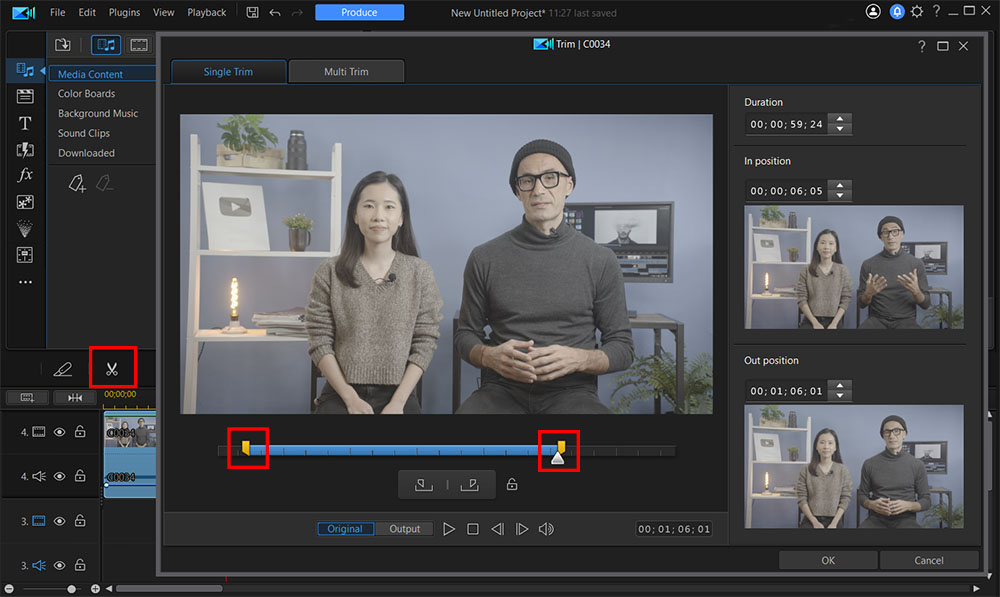Increase Duration with the up stepper arrow
1000x597 pixels.
click(x=841, y=119)
